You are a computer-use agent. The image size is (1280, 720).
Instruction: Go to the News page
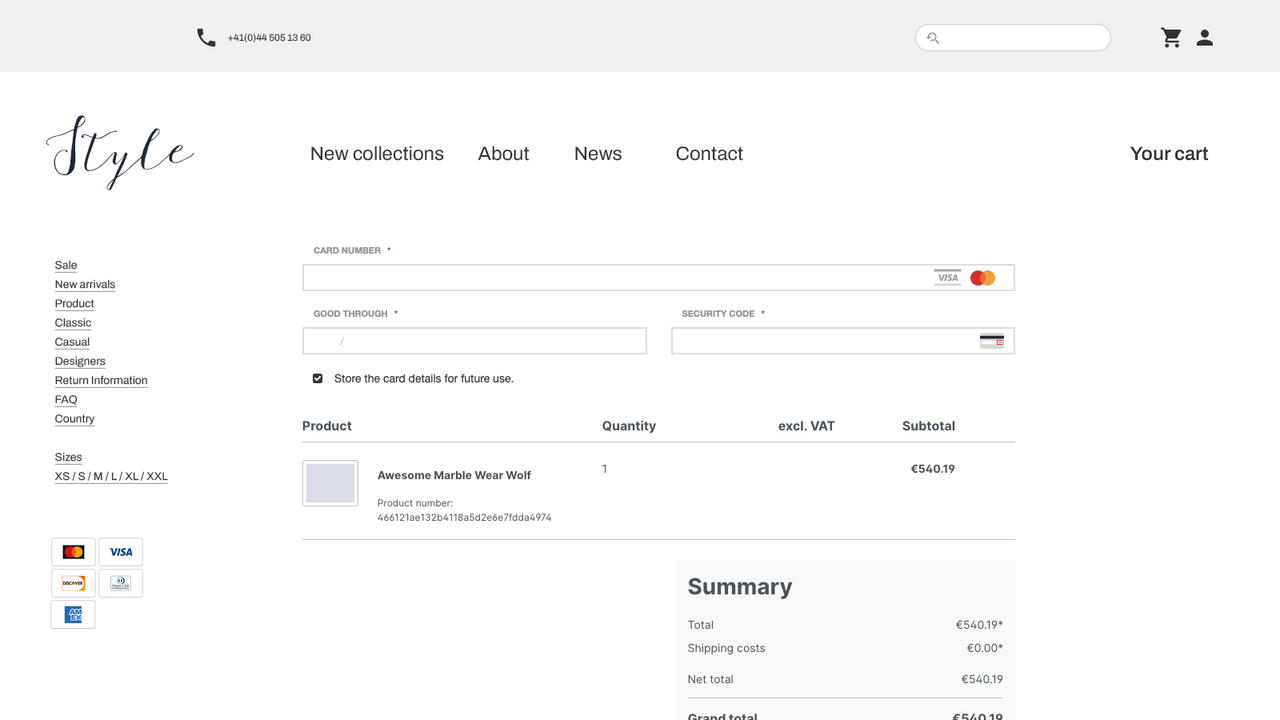[x=598, y=154]
